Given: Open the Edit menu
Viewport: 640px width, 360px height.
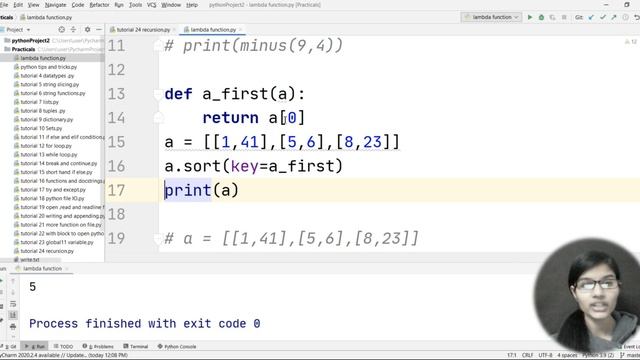Looking at the screenshot, I should pyautogui.click(x=18, y=5).
